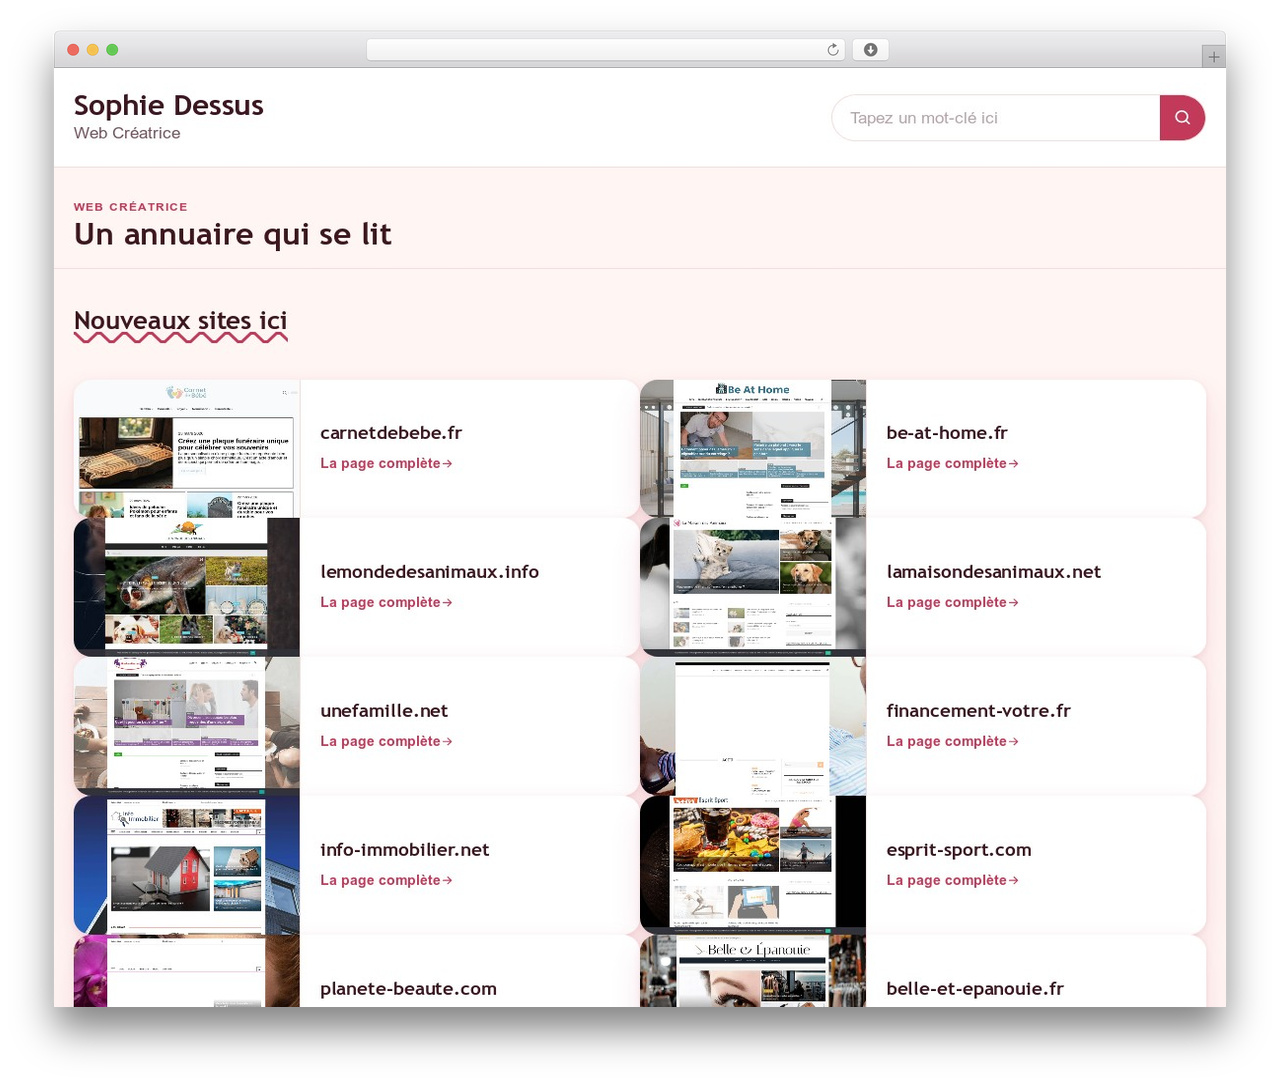Open the browser downloads arrow icon
The height and width of the screenshot is (1084, 1280).
(x=870, y=50)
